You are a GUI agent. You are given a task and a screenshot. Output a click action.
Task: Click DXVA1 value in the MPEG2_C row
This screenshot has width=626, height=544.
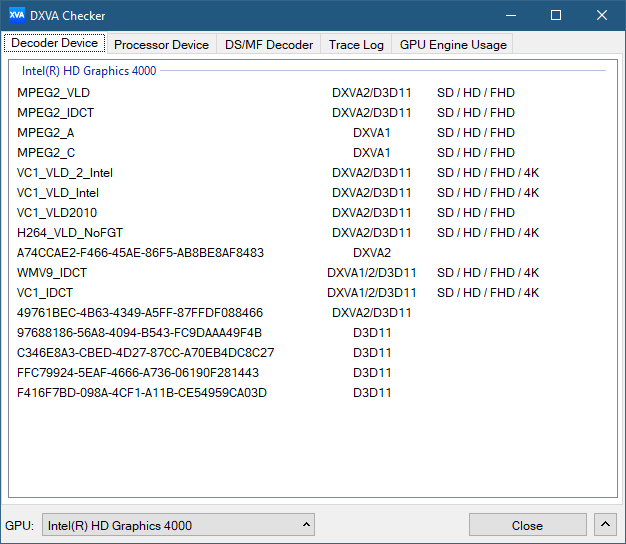point(372,152)
